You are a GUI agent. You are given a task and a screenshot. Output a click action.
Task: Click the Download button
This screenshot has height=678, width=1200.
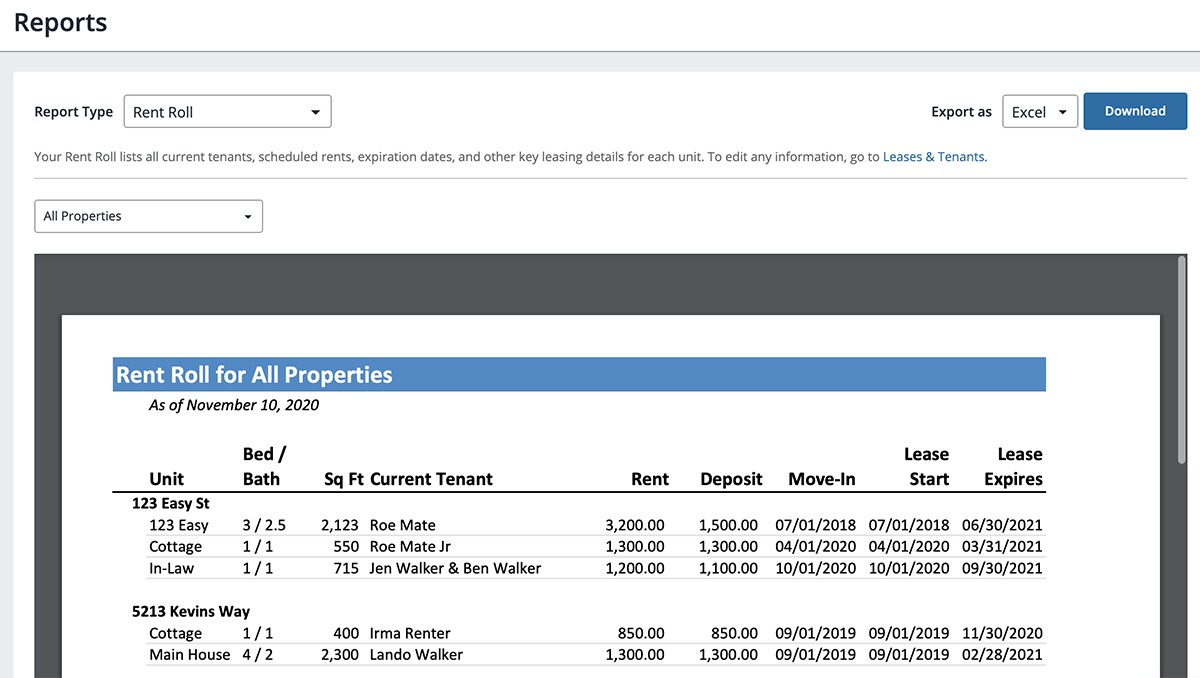point(1135,111)
